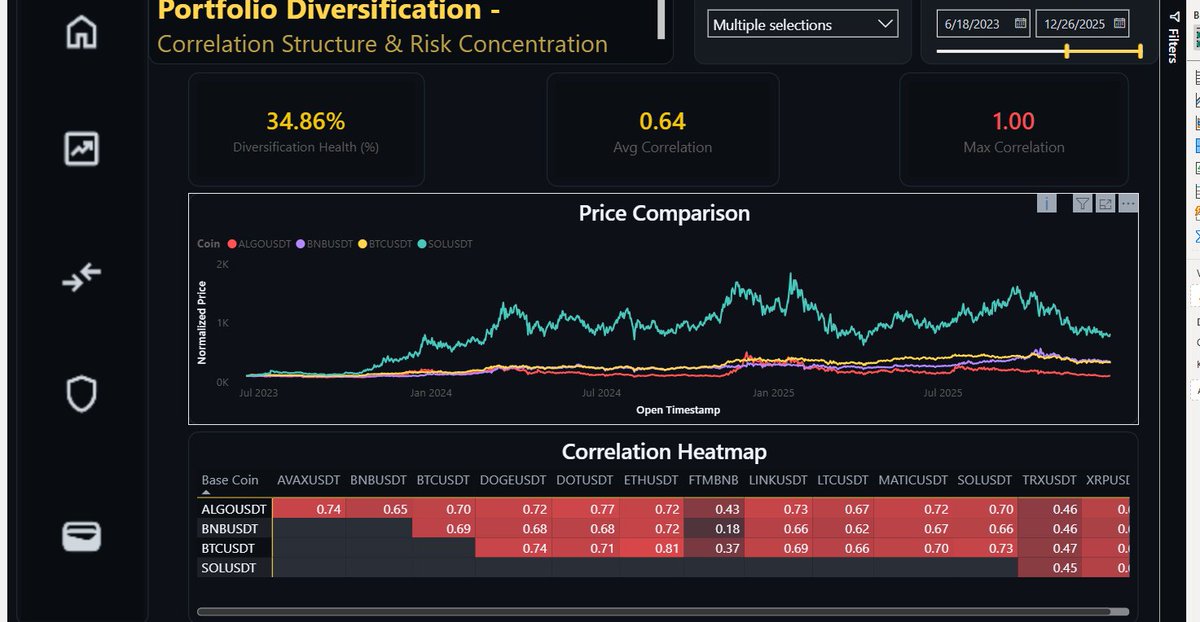Click the Max Correlation 1.00 card
Screen dimensions: 1200x622
[1013, 130]
